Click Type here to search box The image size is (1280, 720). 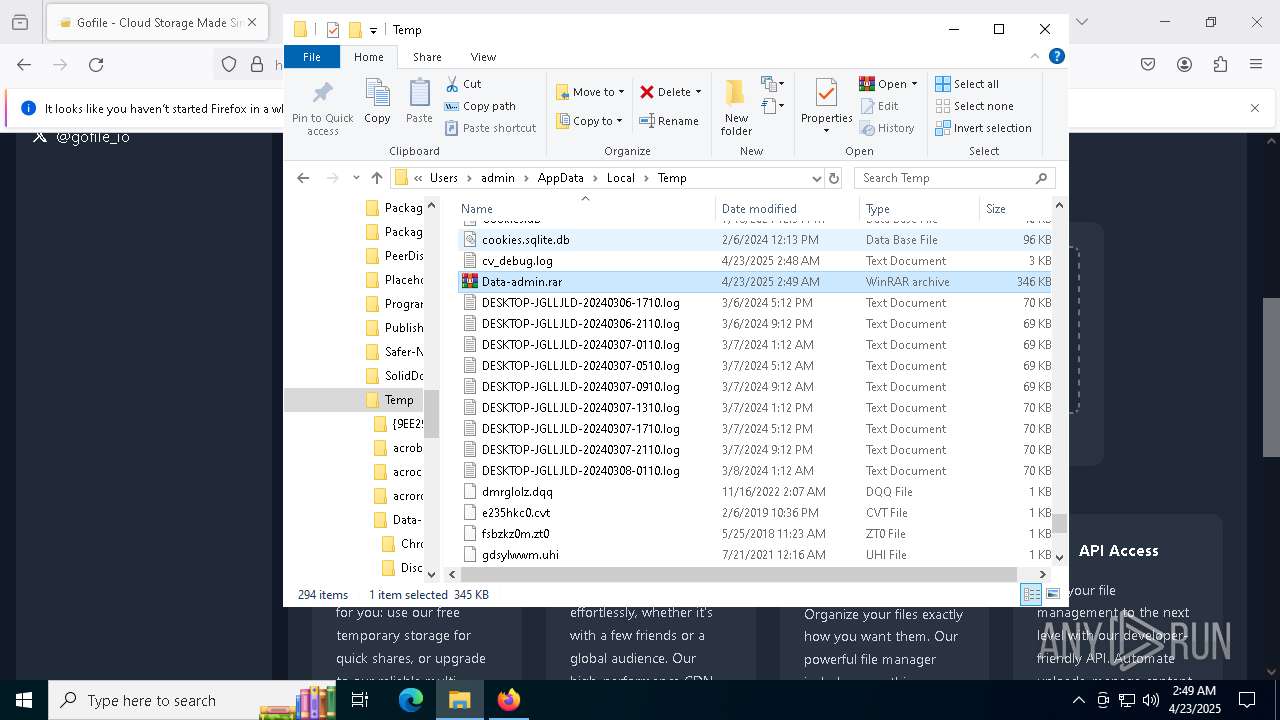[190, 700]
